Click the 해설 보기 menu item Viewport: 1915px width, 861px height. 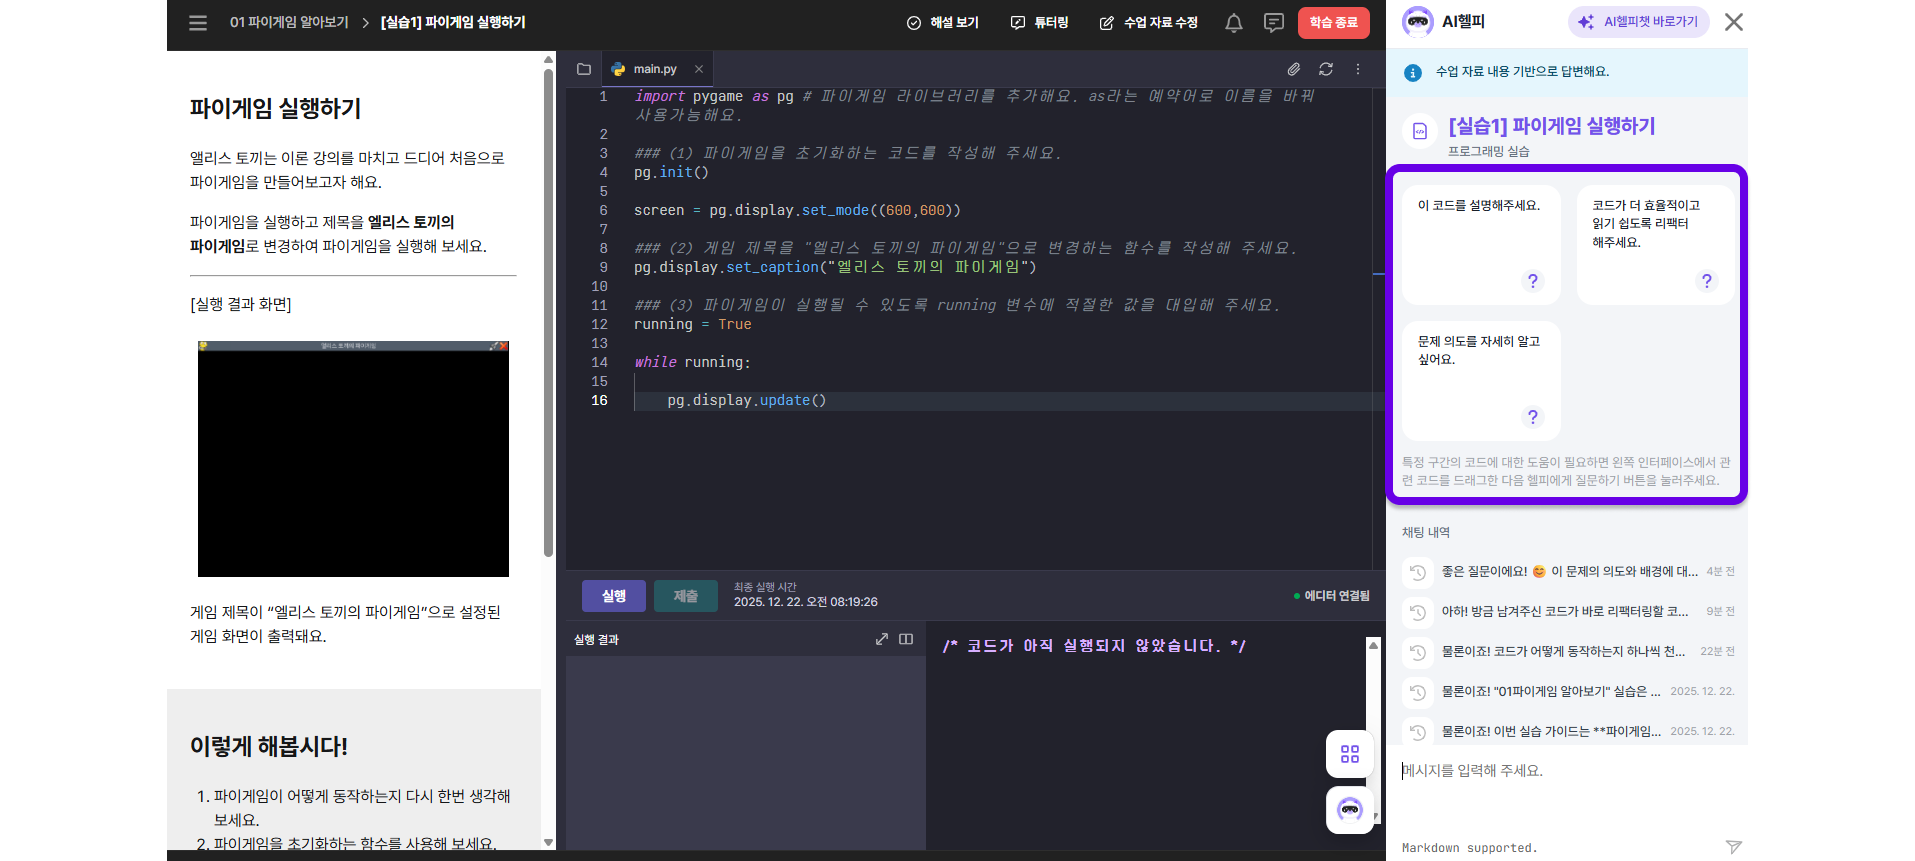pos(942,23)
